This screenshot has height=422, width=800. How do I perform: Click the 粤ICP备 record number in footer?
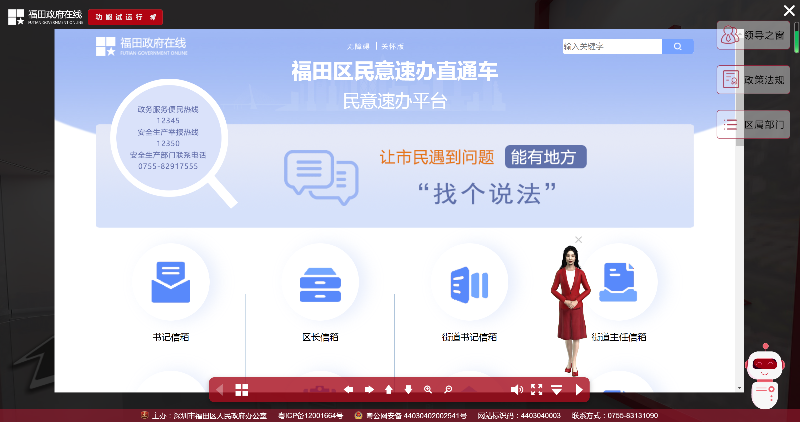[x=310, y=416]
